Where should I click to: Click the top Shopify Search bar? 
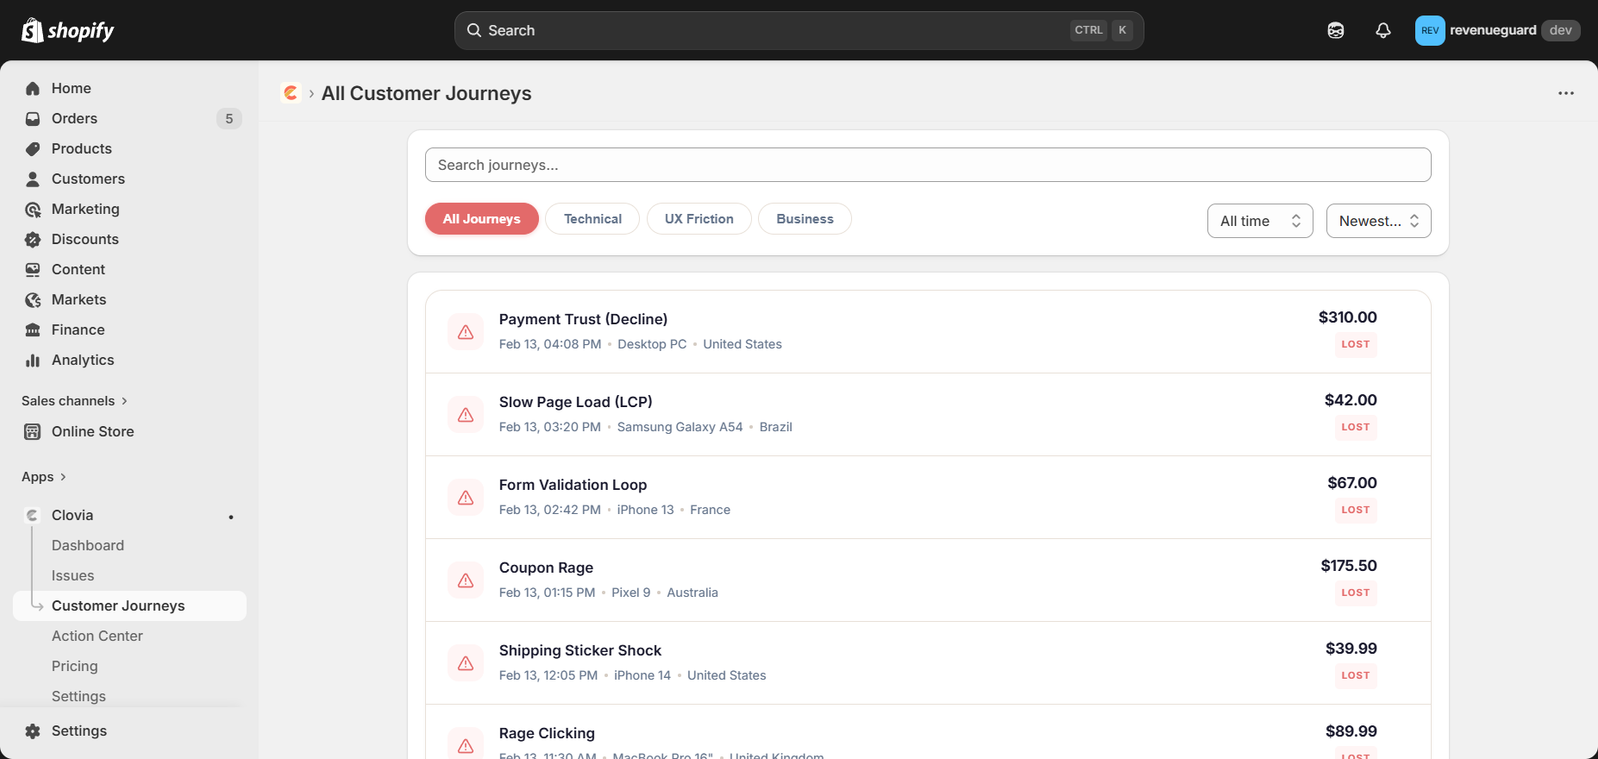point(799,30)
